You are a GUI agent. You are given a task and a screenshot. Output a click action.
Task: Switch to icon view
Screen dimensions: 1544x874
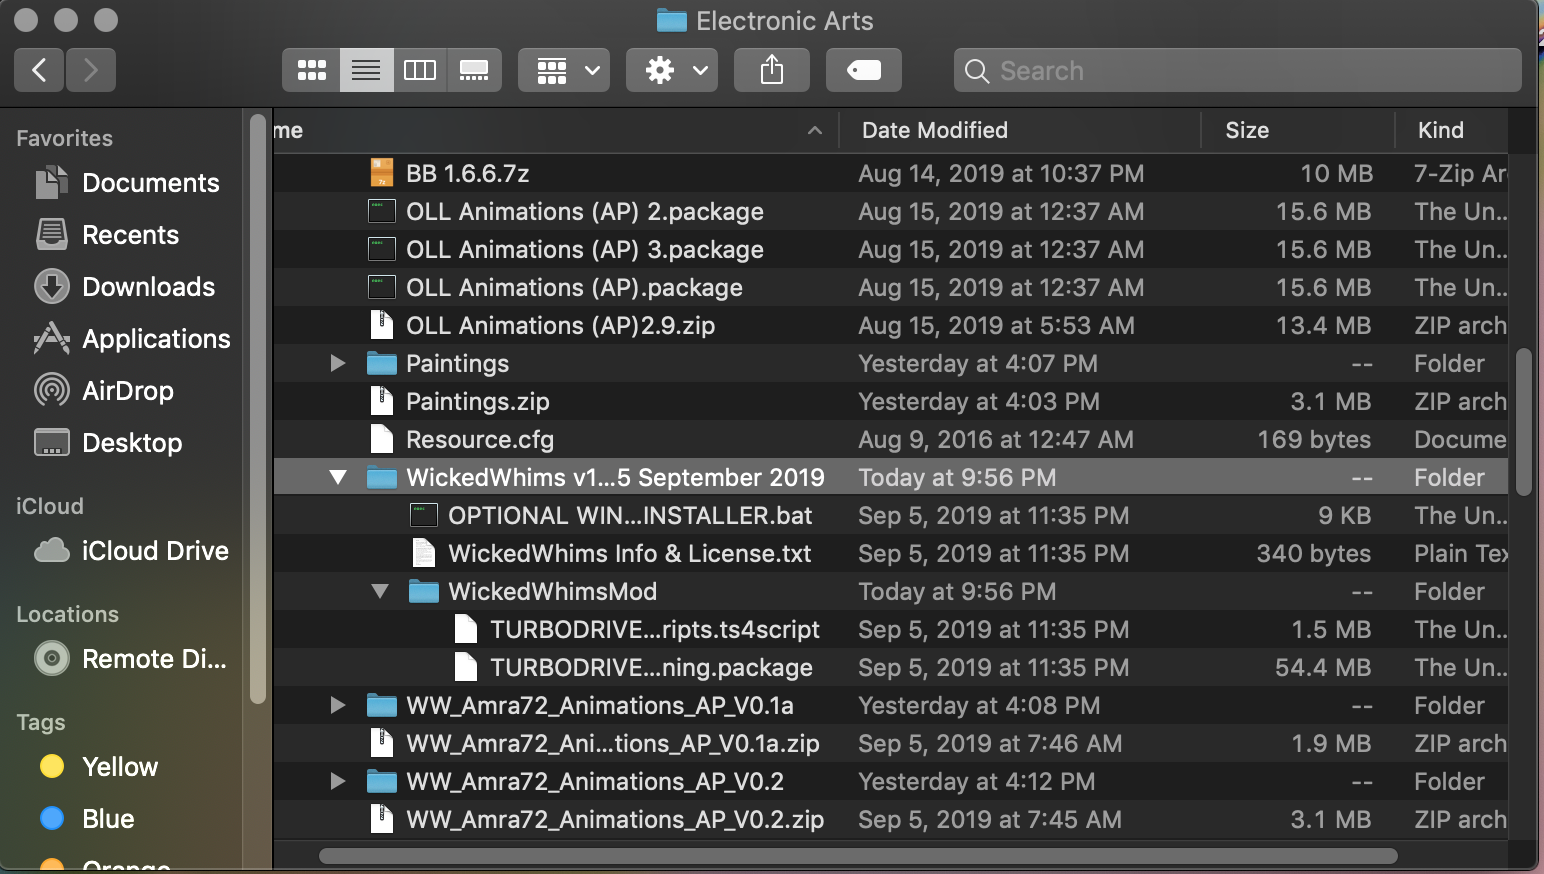(x=312, y=70)
